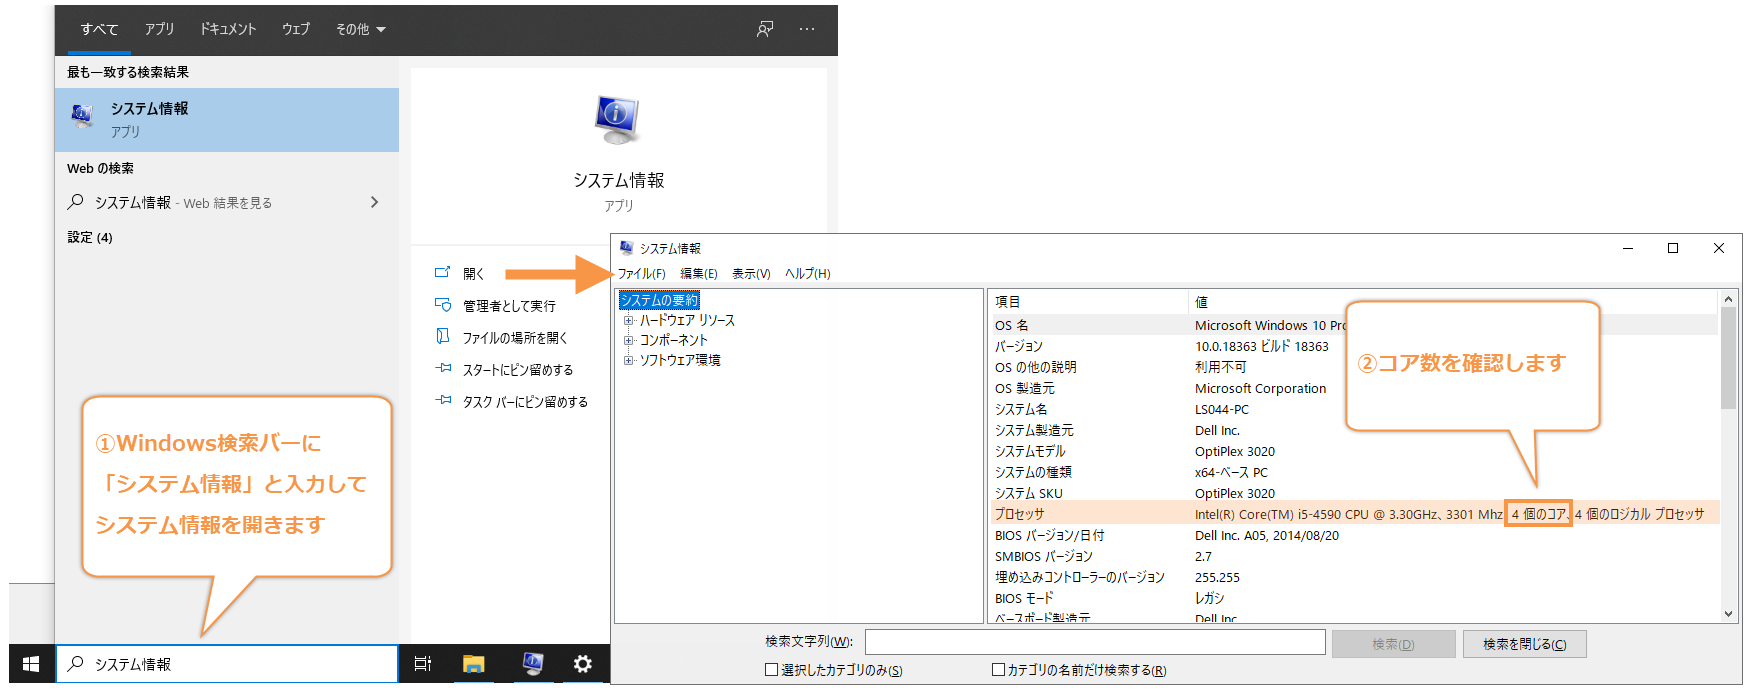Screen dimensions: 1744x692
Task: Open the 編集(E) menu
Action: coord(699,274)
